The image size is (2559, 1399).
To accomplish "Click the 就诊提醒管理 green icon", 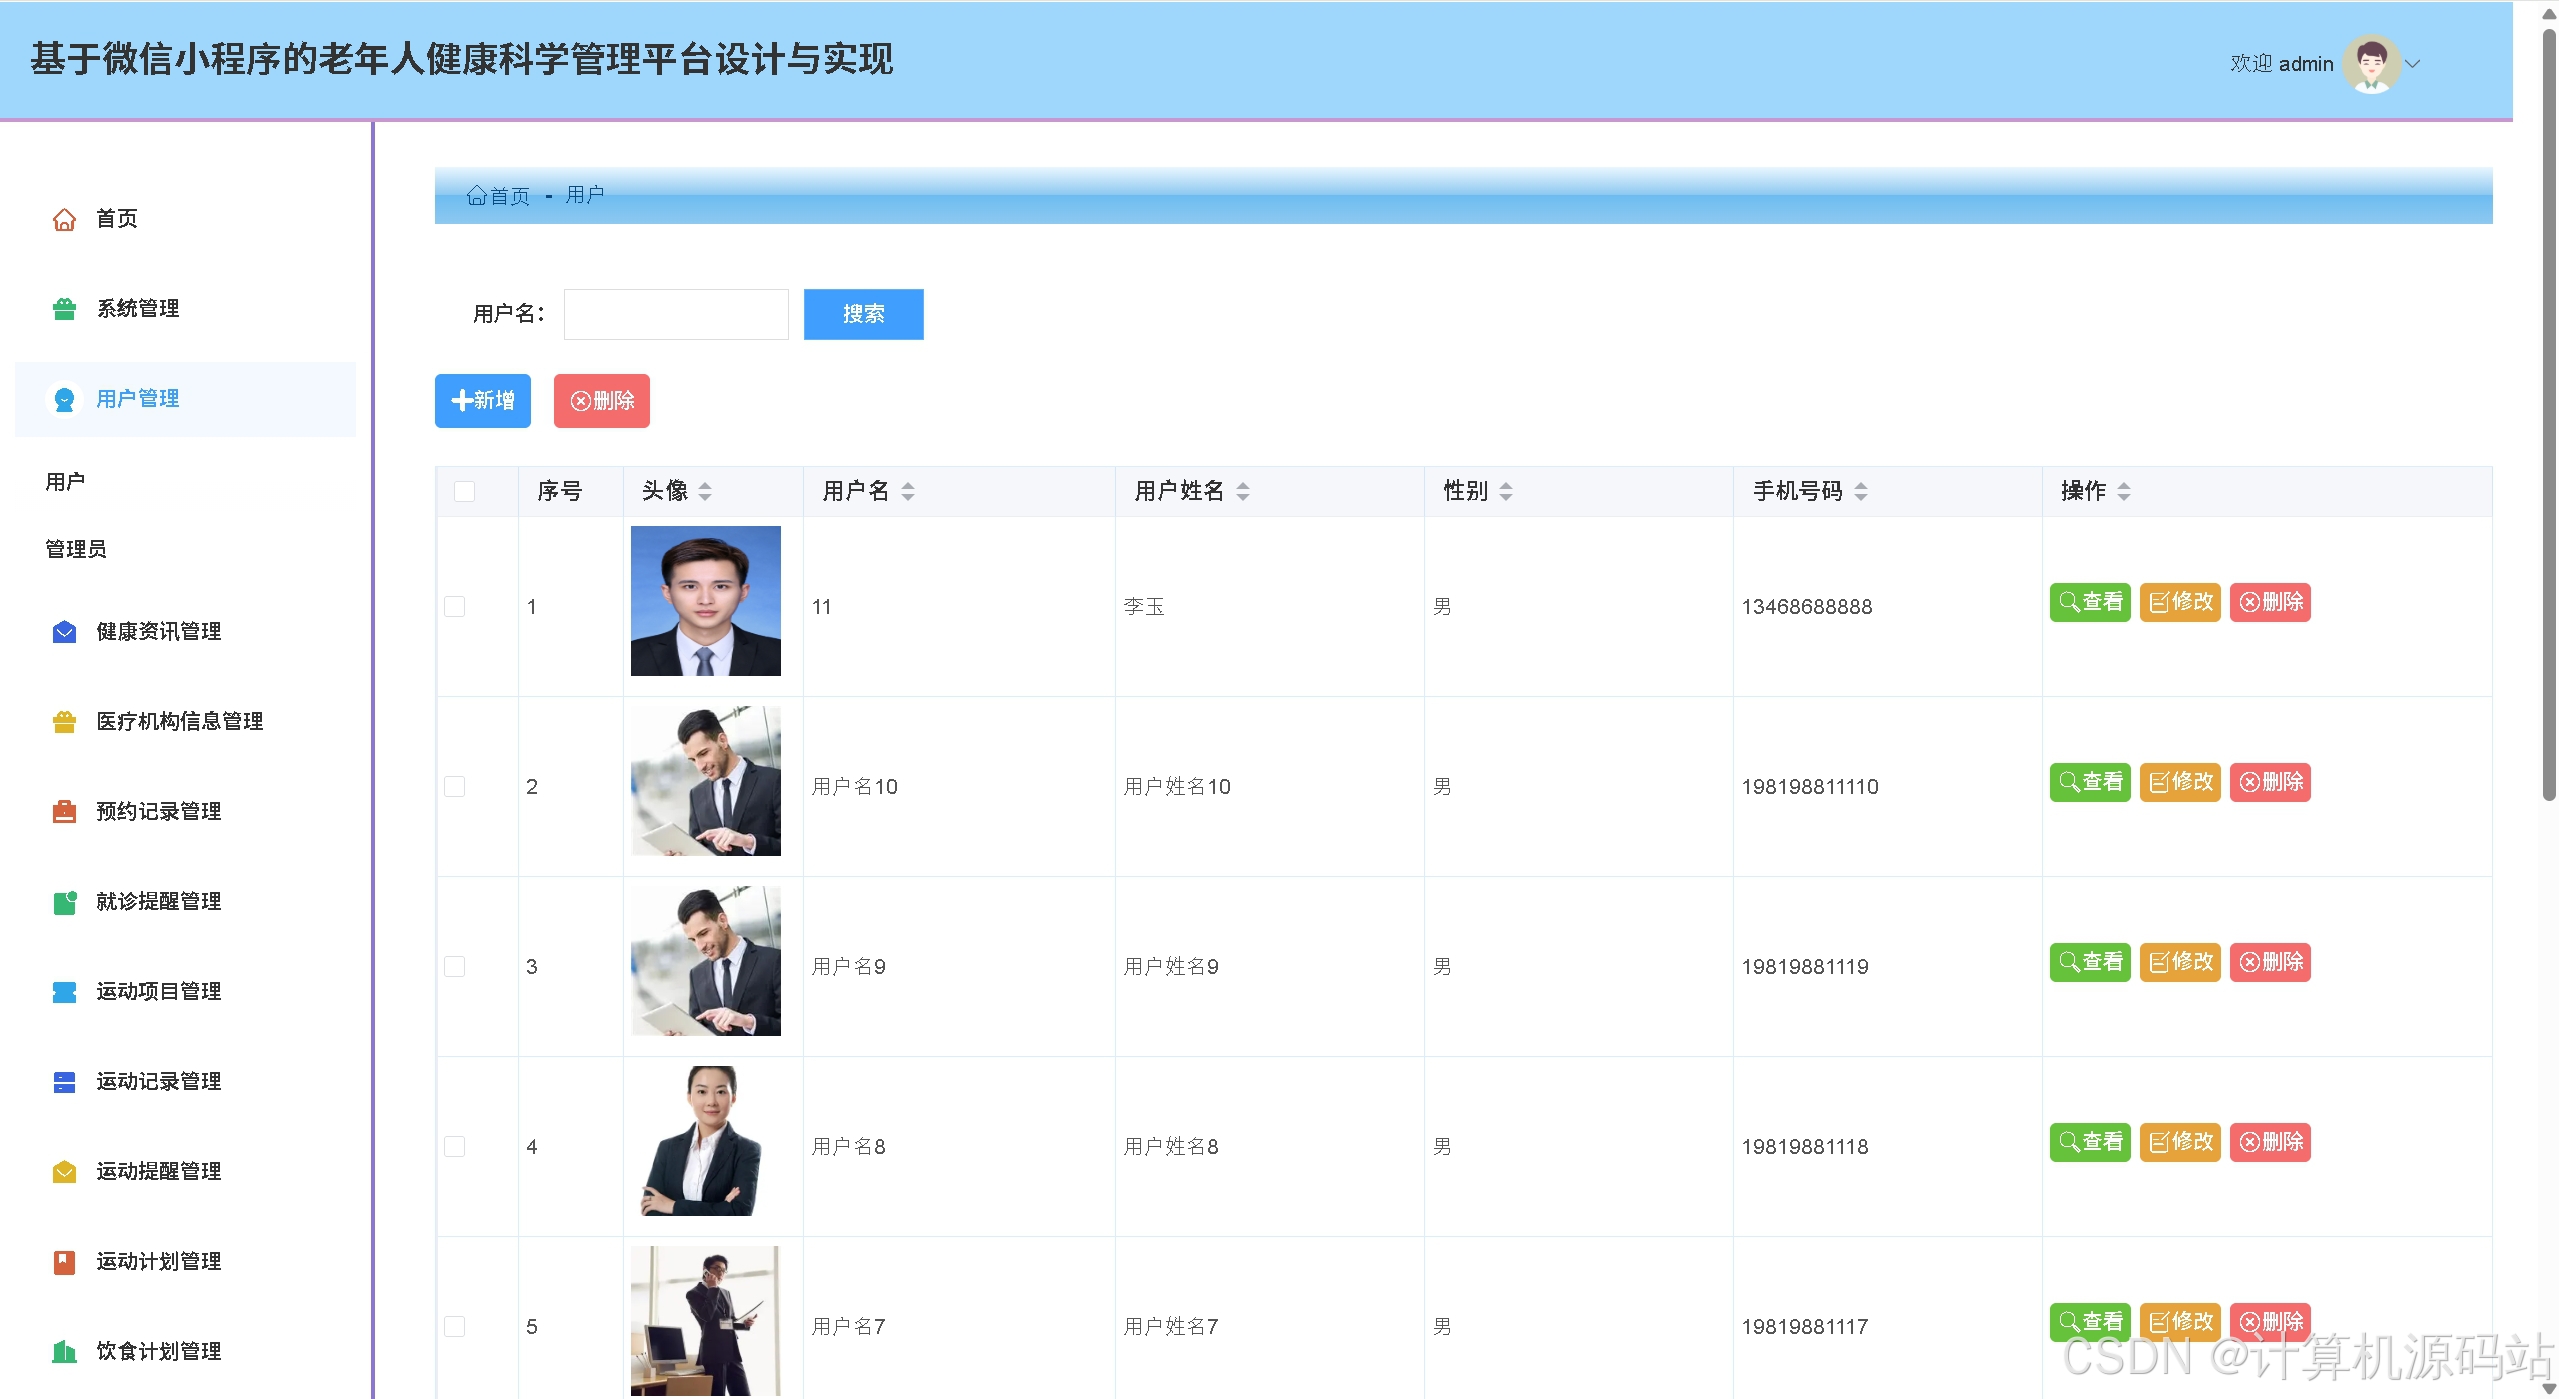I will pos(64,902).
